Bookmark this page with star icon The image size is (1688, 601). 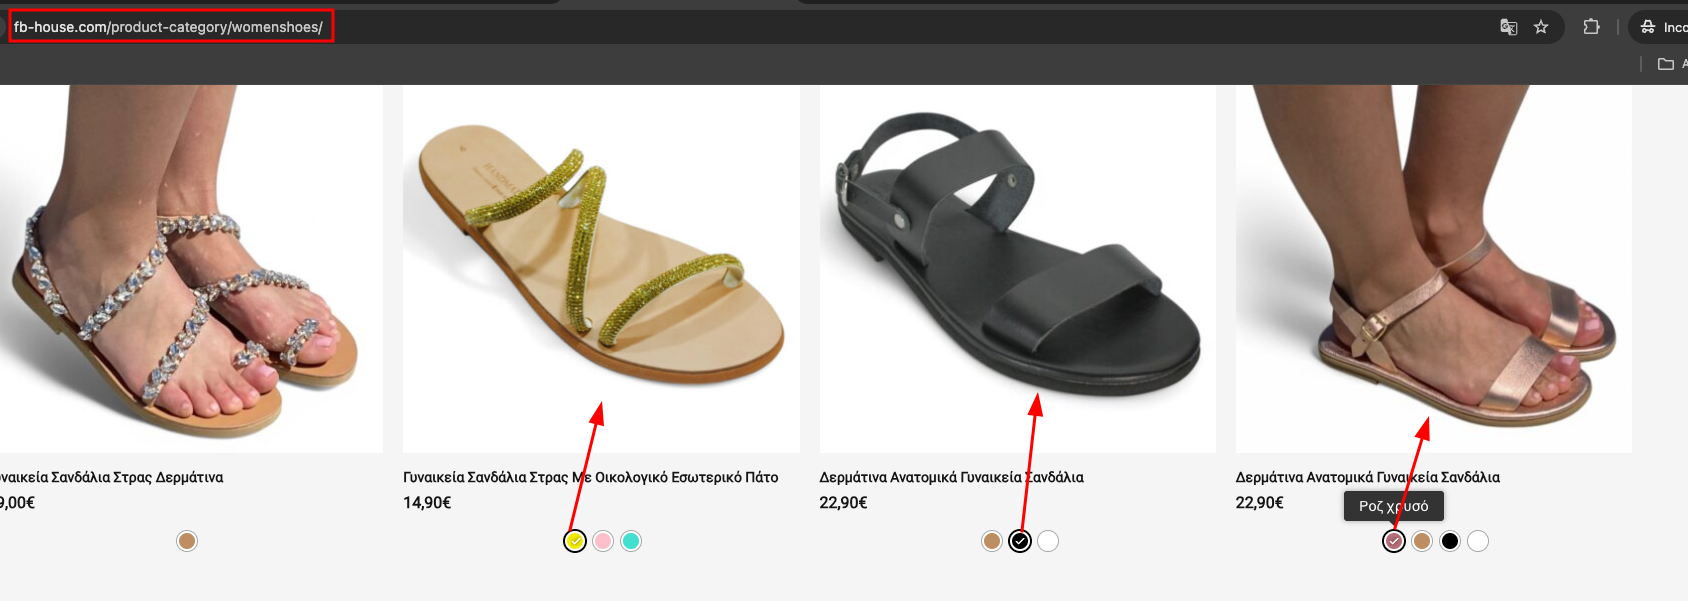[1541, 27]
